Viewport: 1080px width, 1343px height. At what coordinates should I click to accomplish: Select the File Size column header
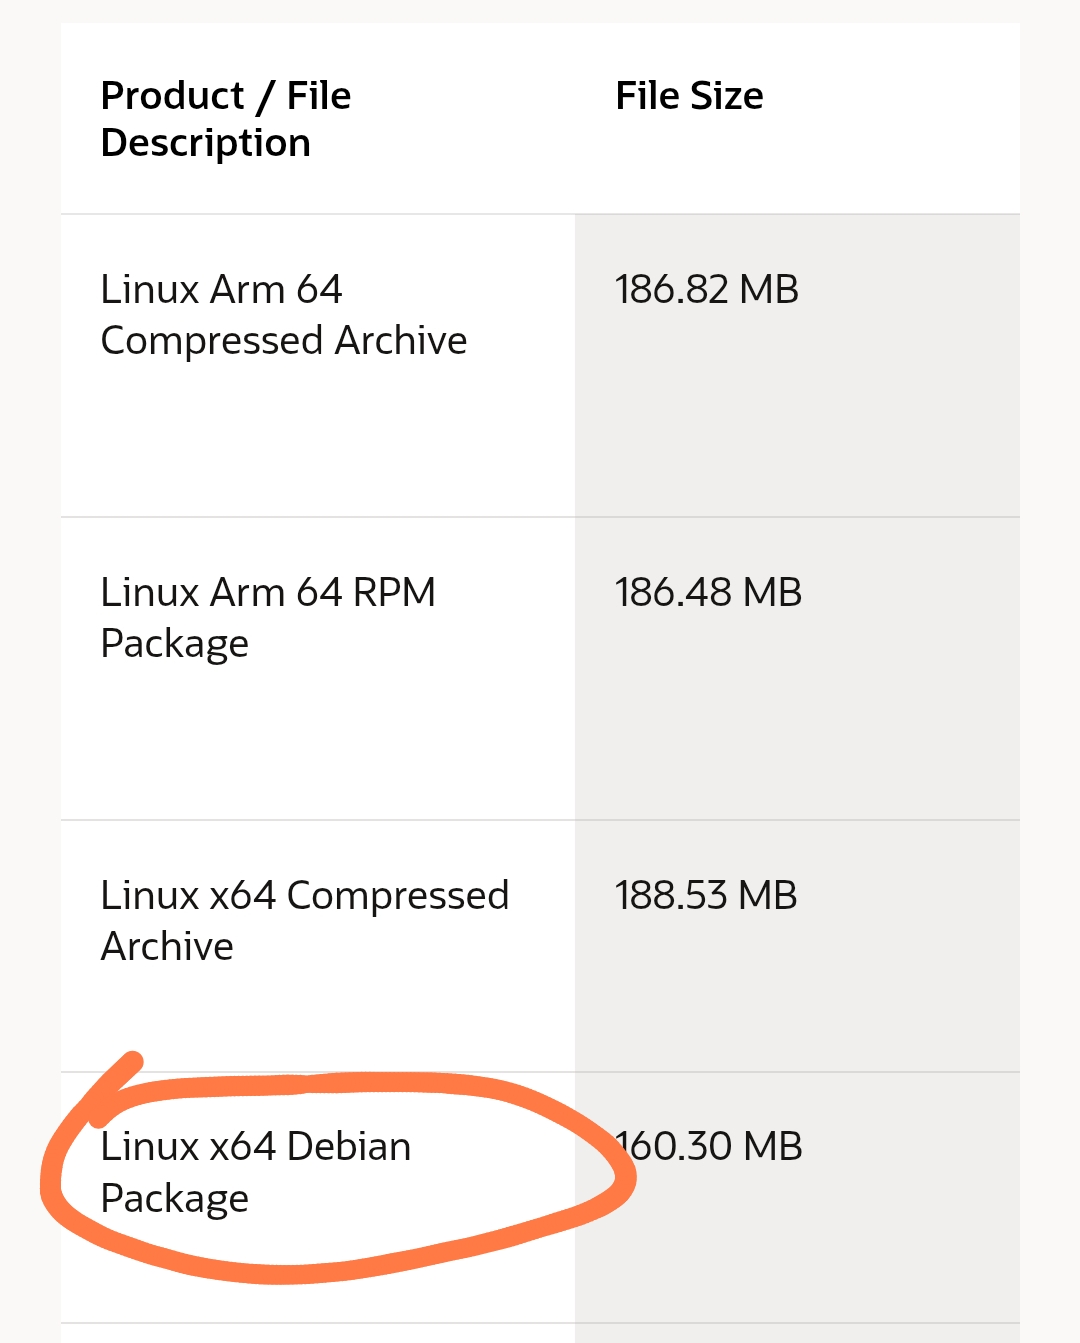click(x=689, y=96)
